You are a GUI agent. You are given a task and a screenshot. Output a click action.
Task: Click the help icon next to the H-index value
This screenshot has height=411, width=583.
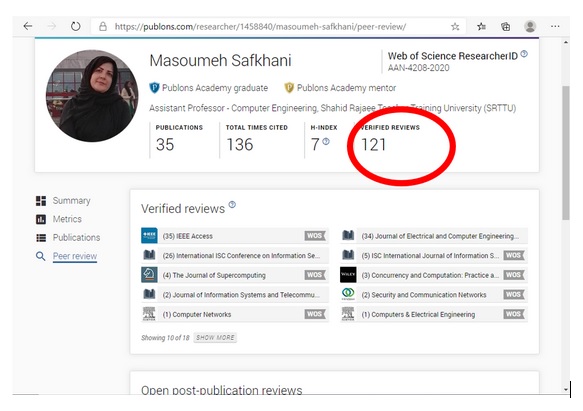point(326,141)
